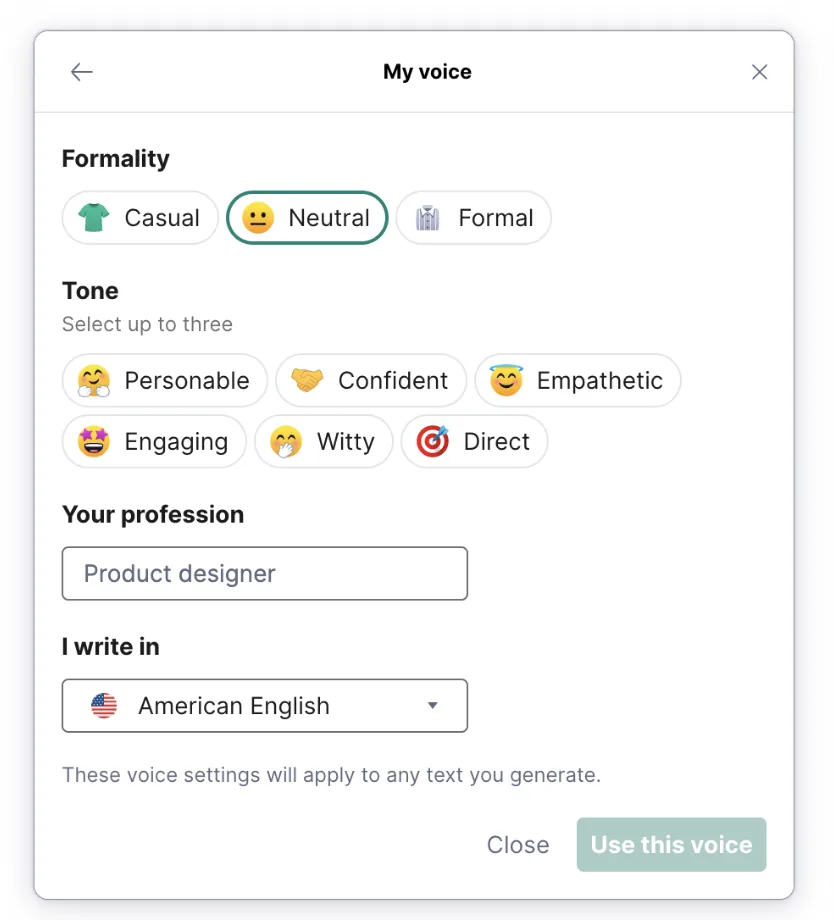Click the halo face Empathetic emoji
The height and width of the screenshot is (920, 834).
coord(506,381)
